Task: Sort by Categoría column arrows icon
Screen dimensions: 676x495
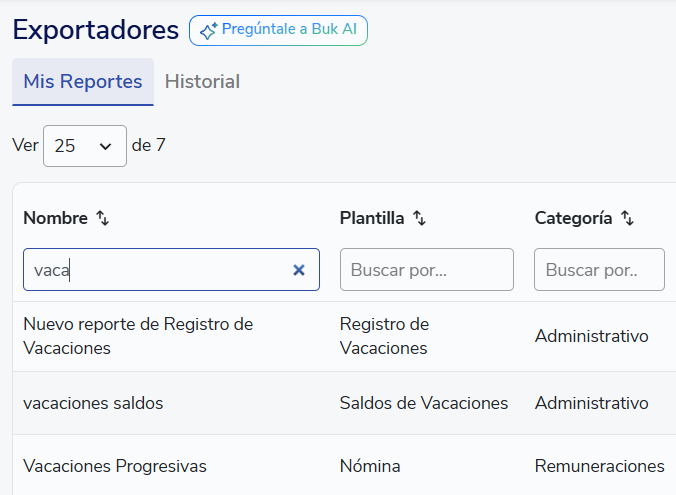Action: (x=627, y=218)
